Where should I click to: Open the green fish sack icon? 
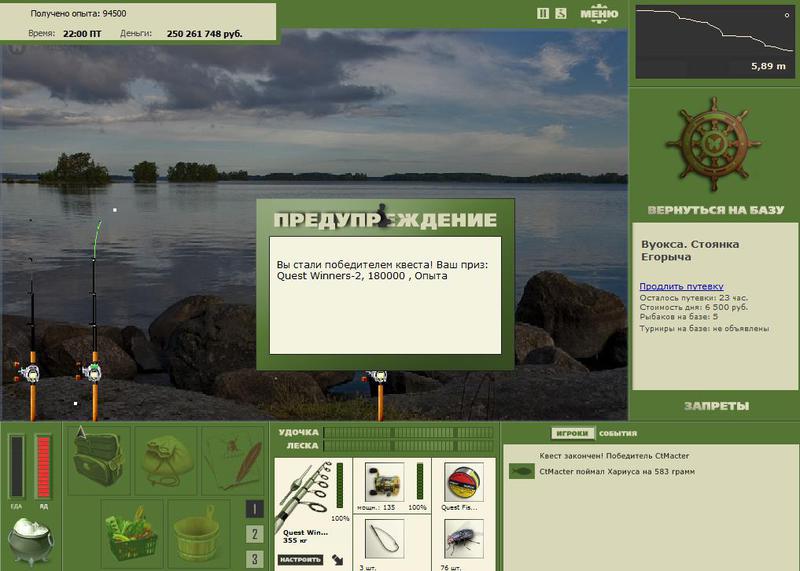(x=166, y=460)
